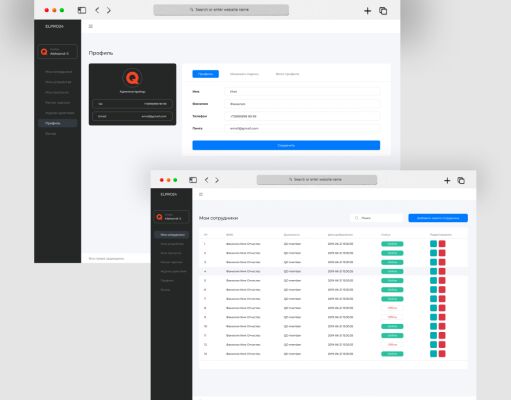Open user account card in Профиль window sidebar
The width and height of the screenshot is (511, 400).
(58, 52)
